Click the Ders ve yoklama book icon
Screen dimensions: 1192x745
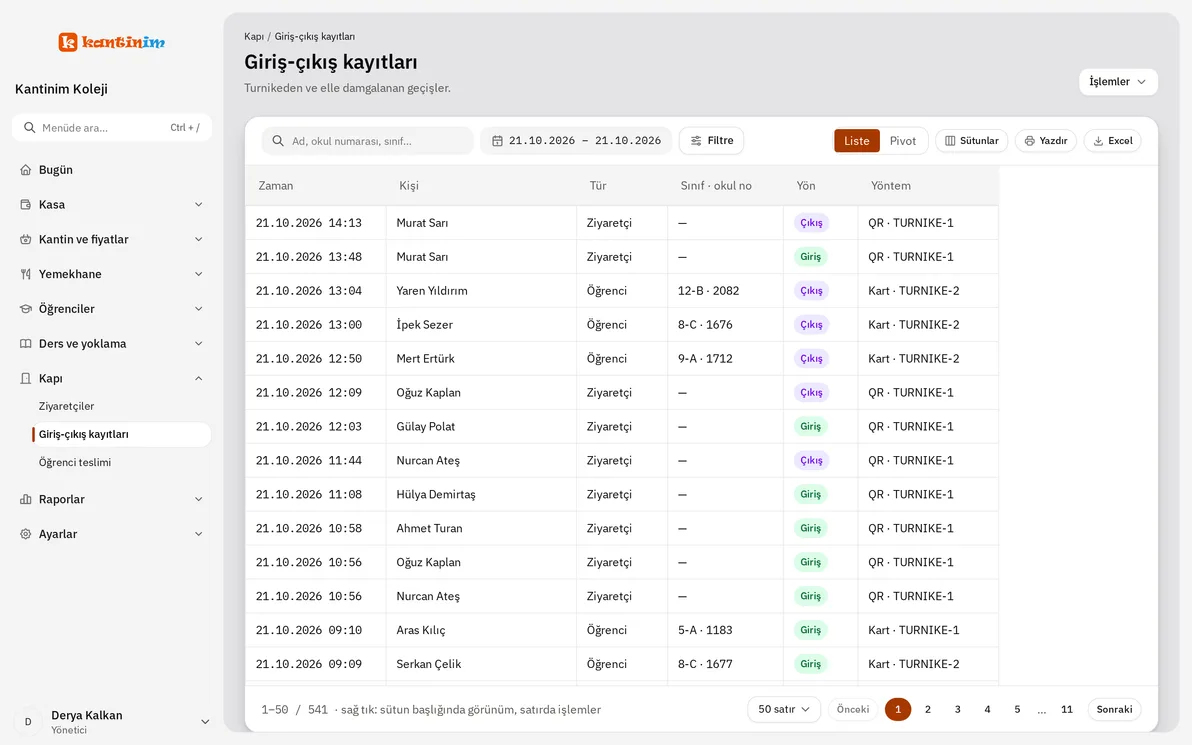pyautogui.click(x=26, y=344)
